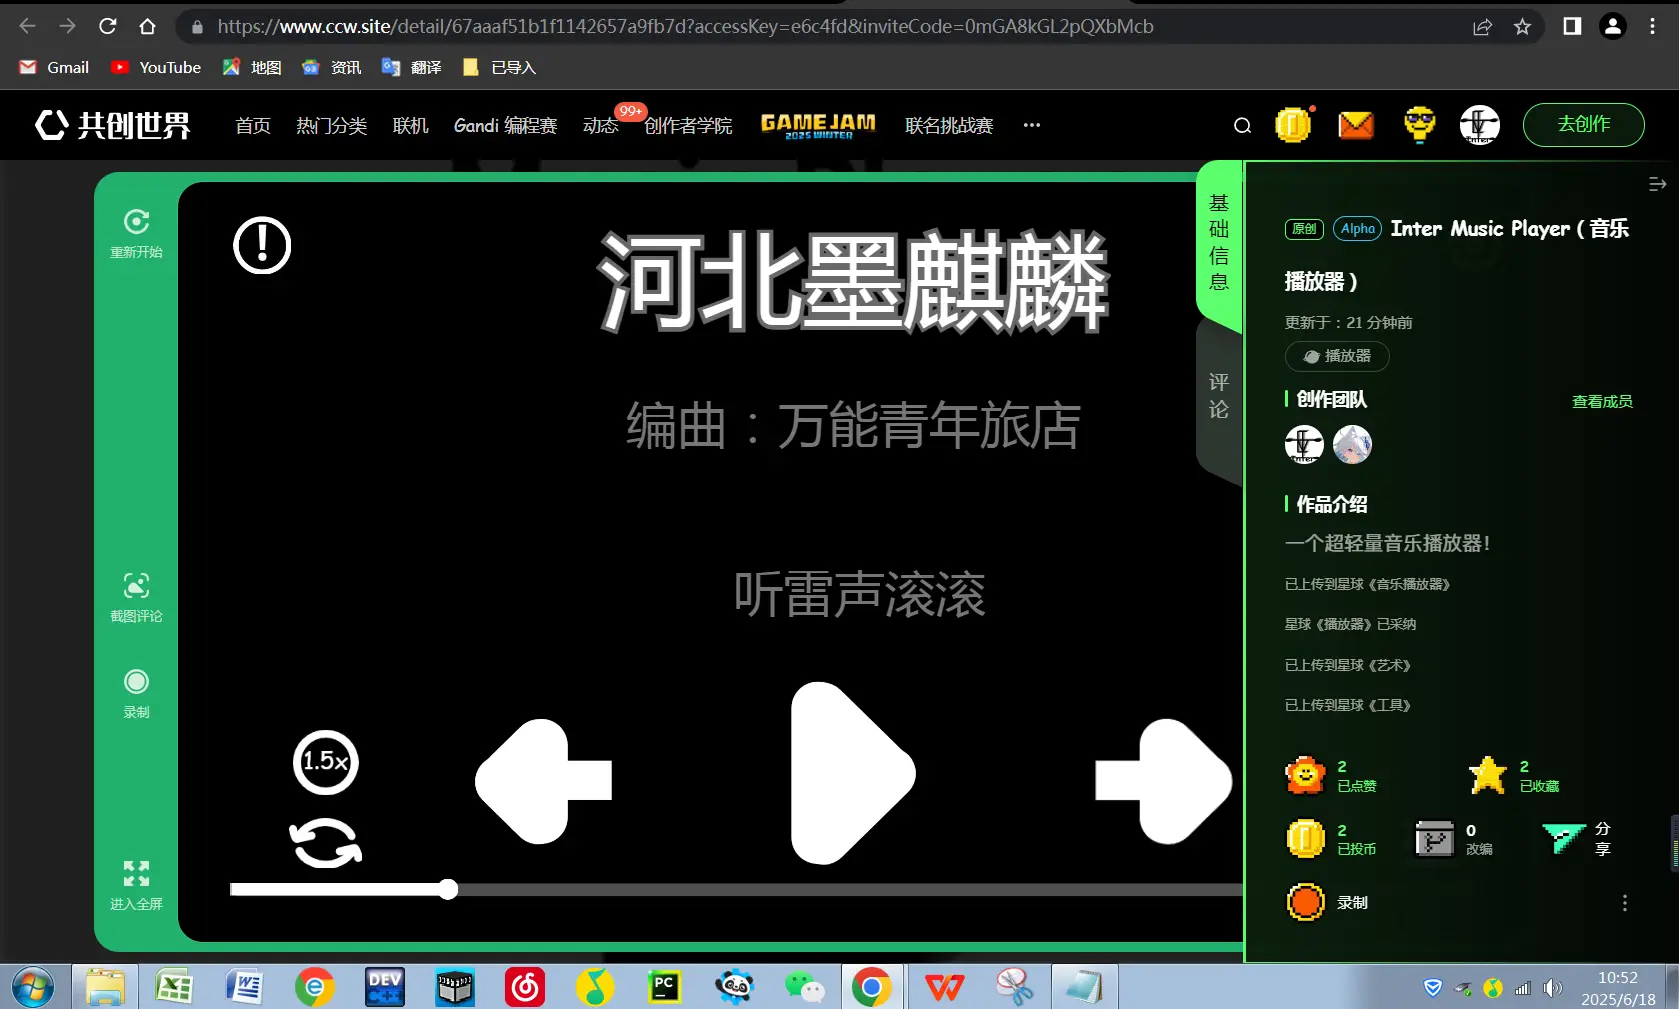Click the song progress slider handle

tap(449, 889)
